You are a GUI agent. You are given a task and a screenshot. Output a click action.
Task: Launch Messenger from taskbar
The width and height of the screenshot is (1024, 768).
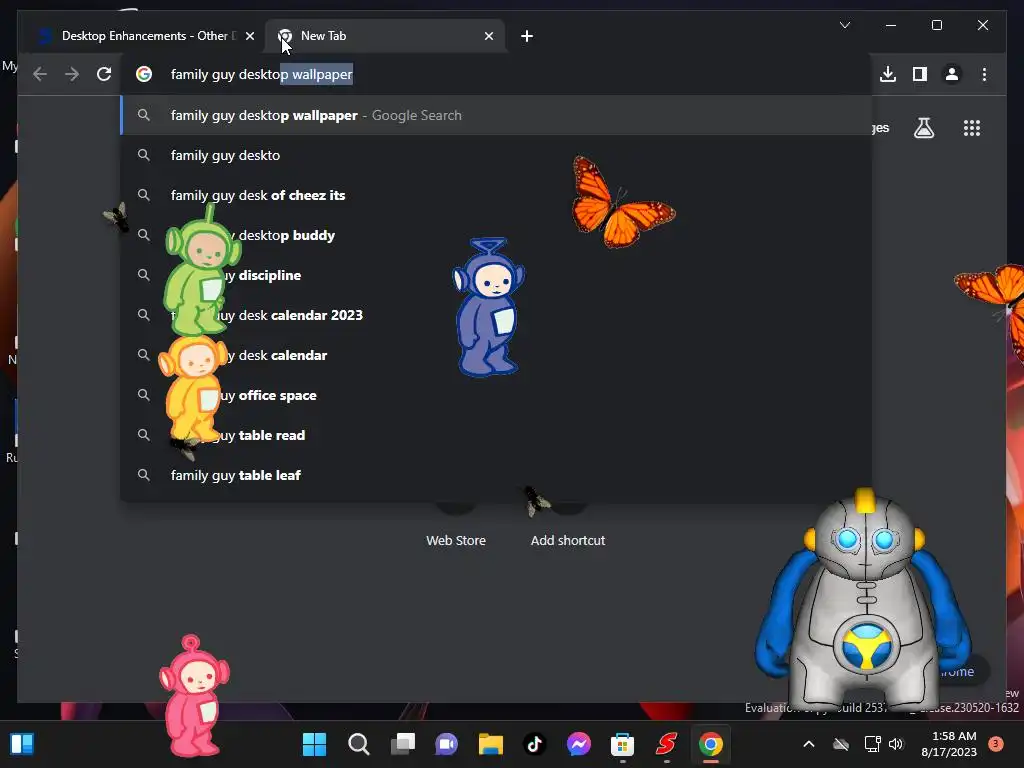click(579, 744)
